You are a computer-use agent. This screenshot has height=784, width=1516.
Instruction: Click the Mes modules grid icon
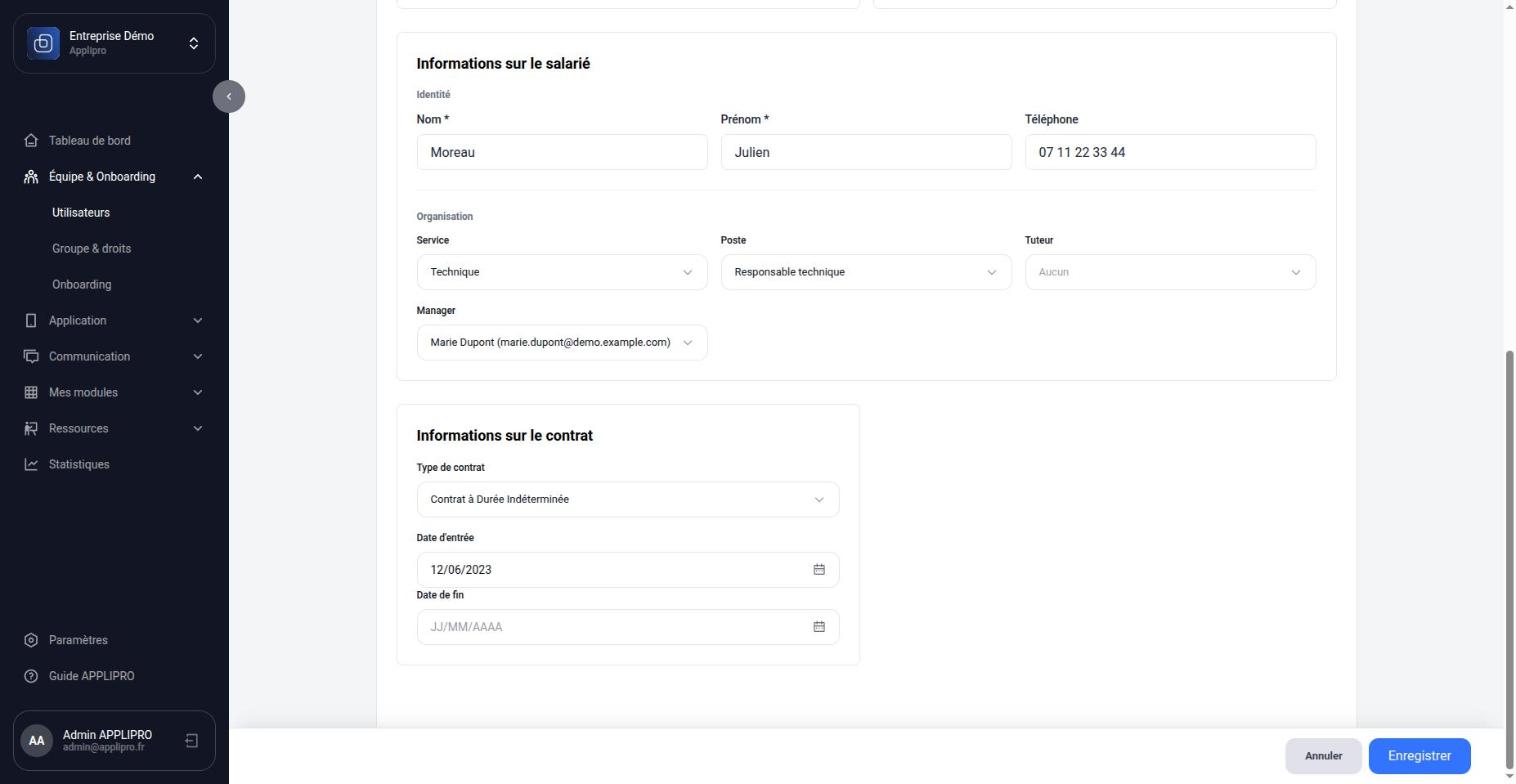tap(31, 393)
